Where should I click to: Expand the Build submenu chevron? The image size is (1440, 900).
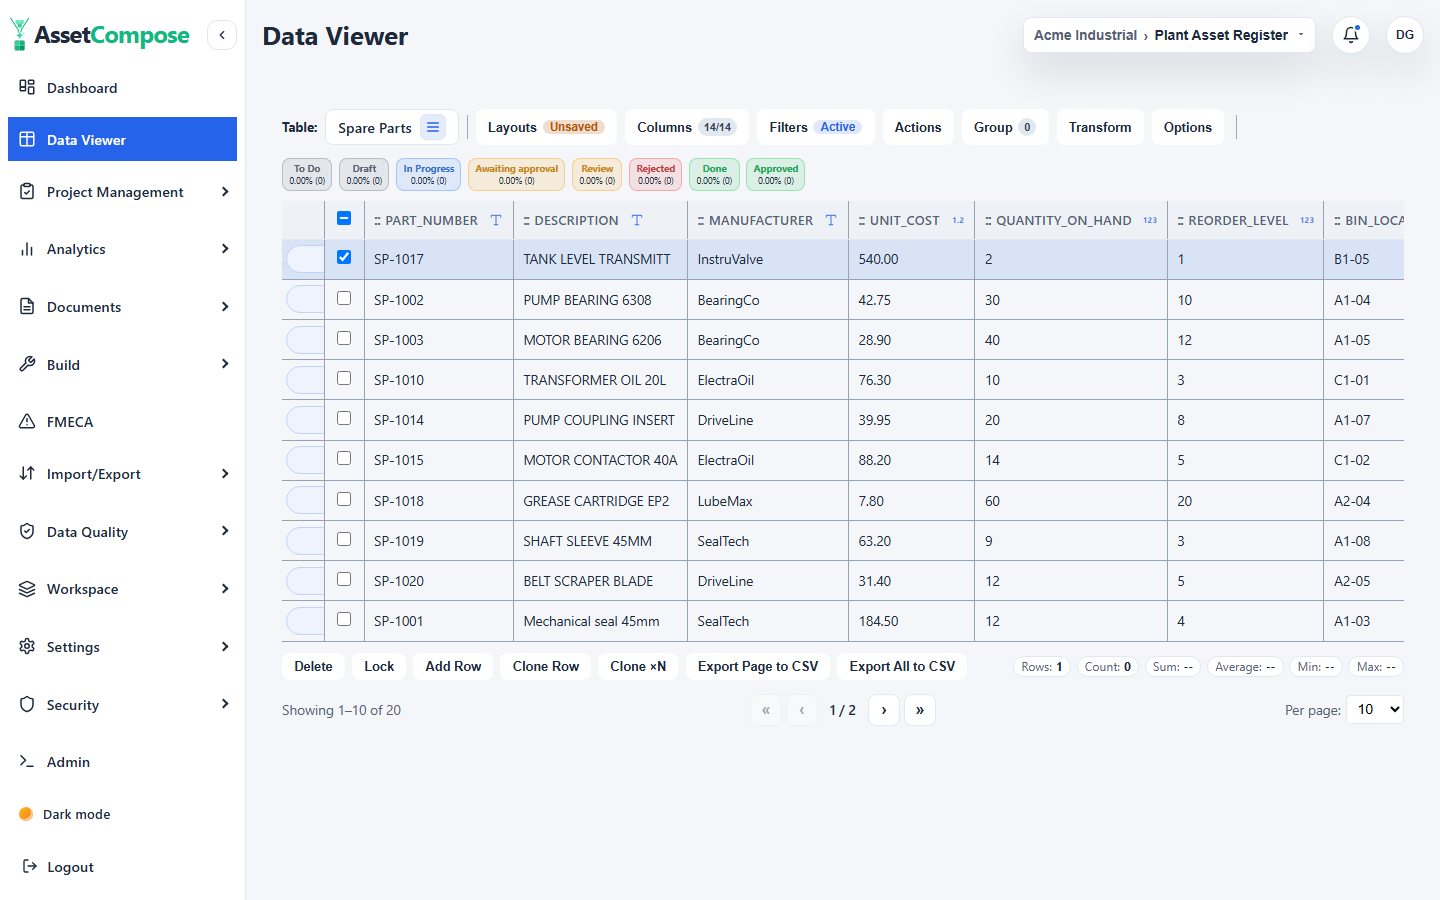pyautogui.click(x=225, y=363)
